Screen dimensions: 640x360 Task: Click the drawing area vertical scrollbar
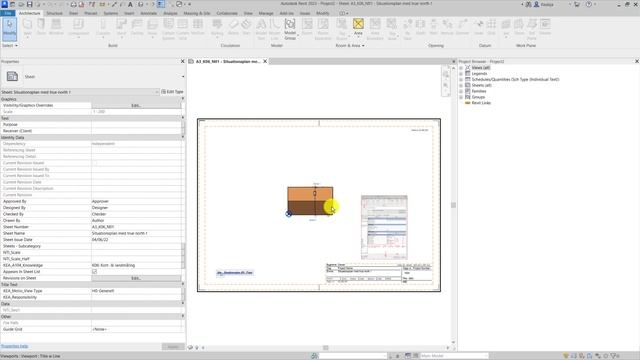453,205
